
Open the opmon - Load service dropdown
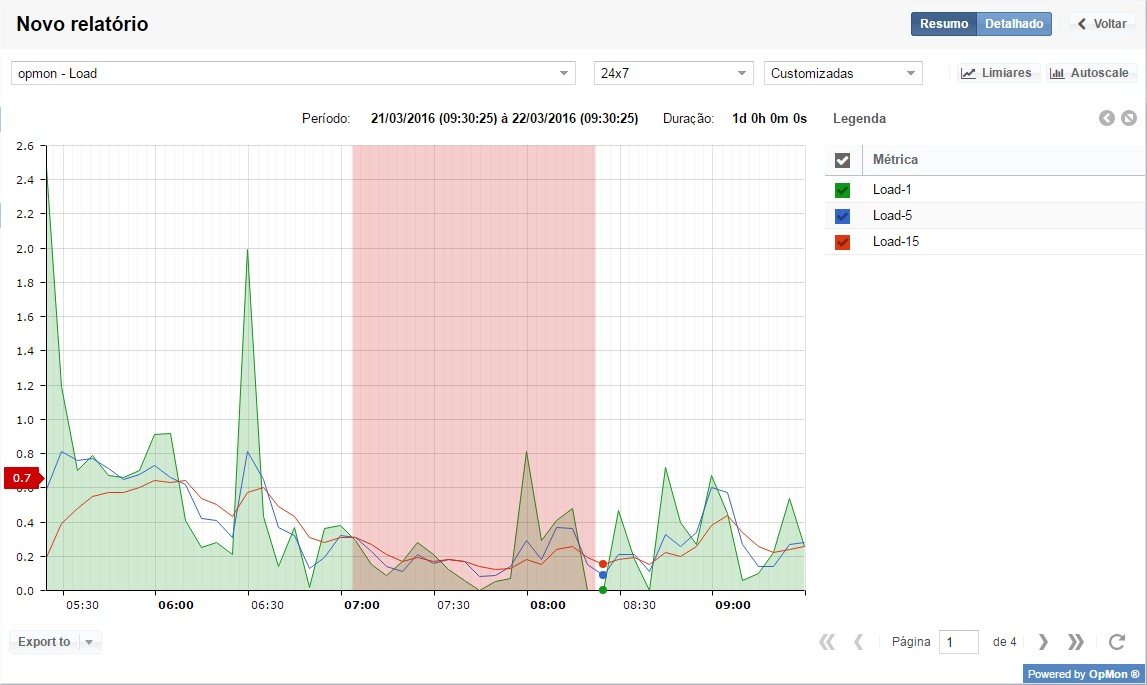pos(293,73)
